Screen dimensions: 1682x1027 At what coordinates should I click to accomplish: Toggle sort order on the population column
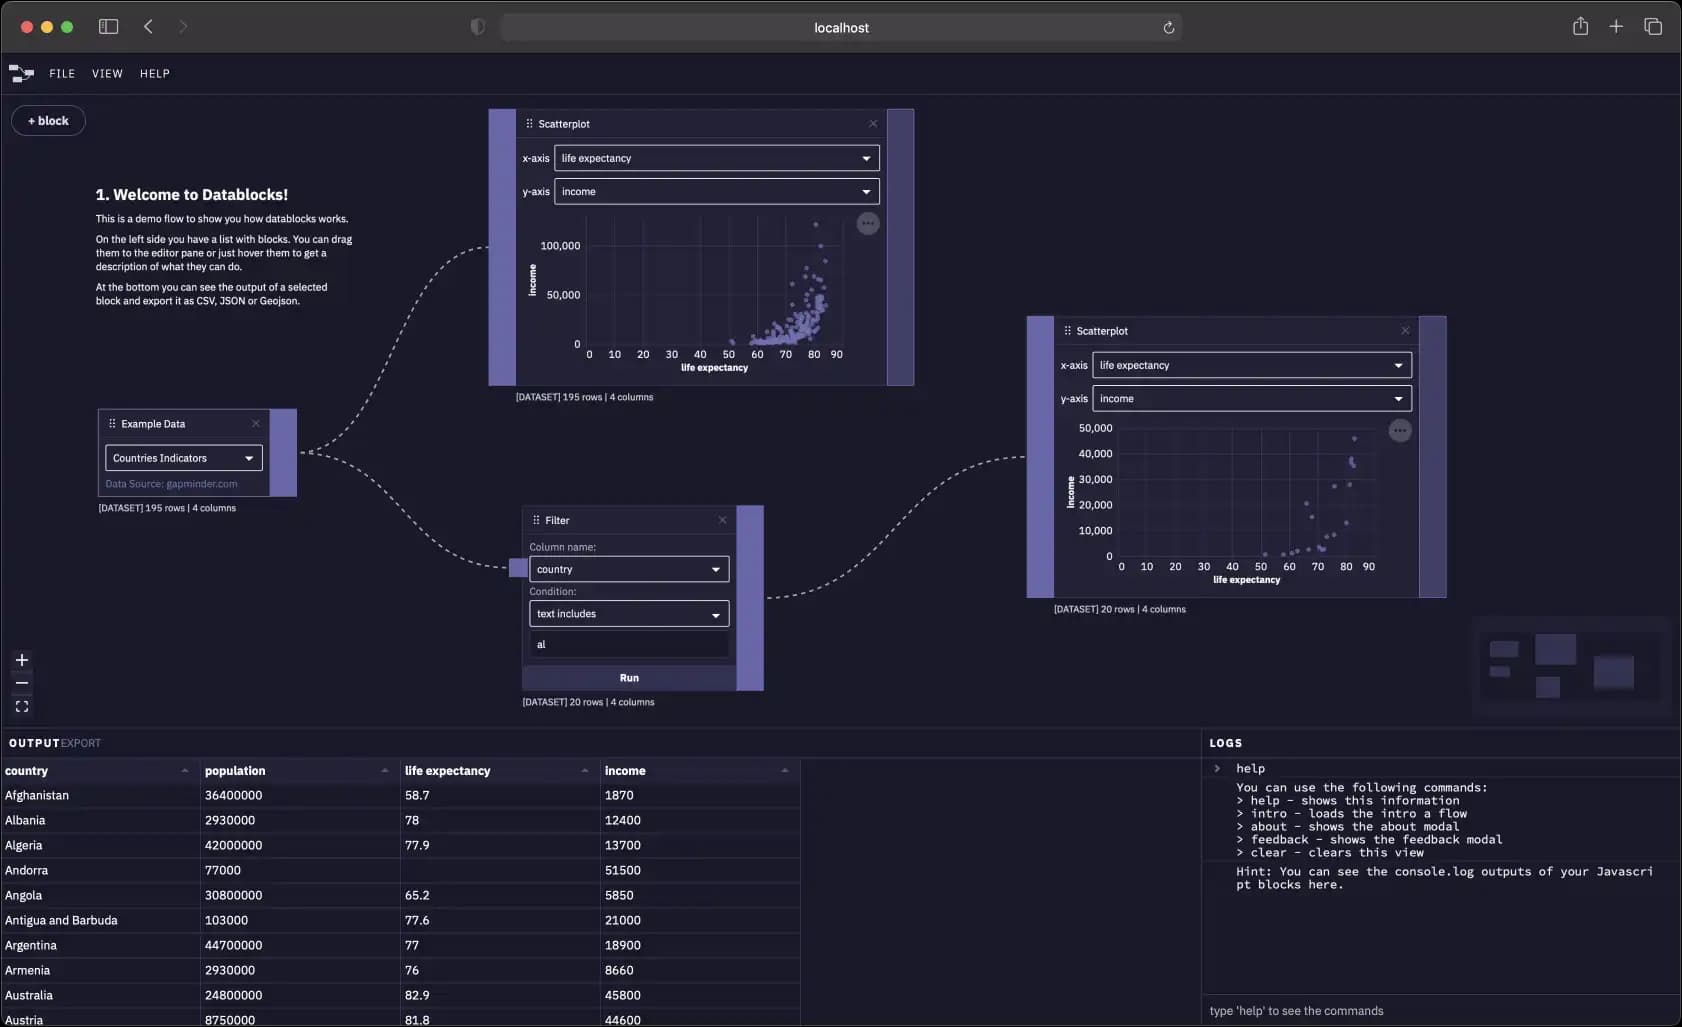[x=384, y=770]
